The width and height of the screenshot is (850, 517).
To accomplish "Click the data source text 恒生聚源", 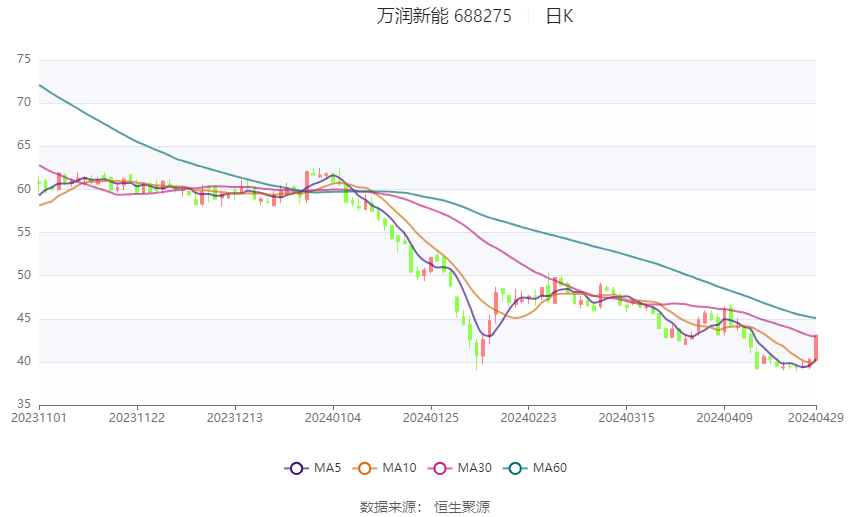I will [462, 507].
